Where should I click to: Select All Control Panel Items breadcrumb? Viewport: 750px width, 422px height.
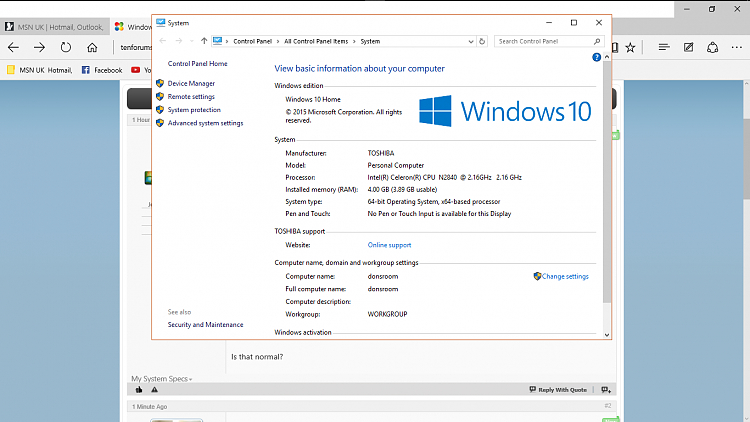click(316, 42)
